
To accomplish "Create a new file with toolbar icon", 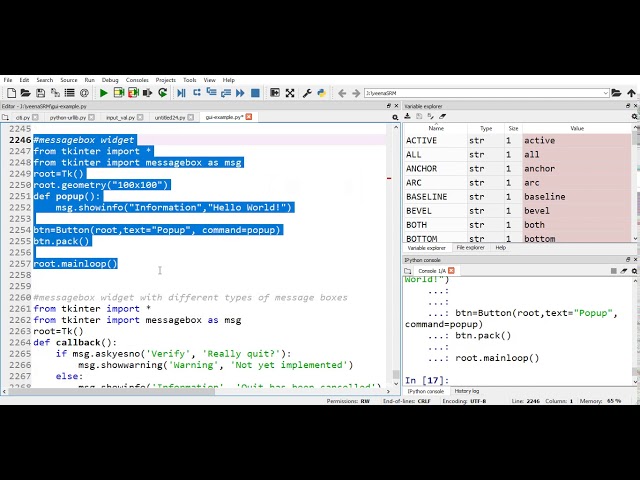I will pos(11,93).
